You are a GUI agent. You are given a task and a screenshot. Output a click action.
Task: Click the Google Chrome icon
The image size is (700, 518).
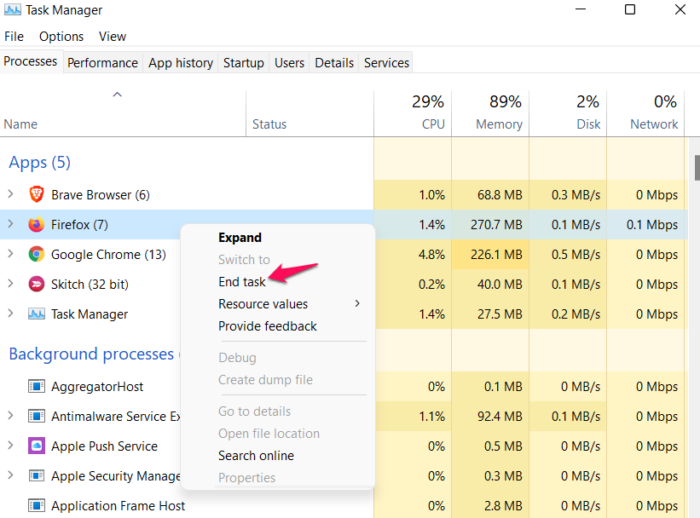click(x=37, y=255)
